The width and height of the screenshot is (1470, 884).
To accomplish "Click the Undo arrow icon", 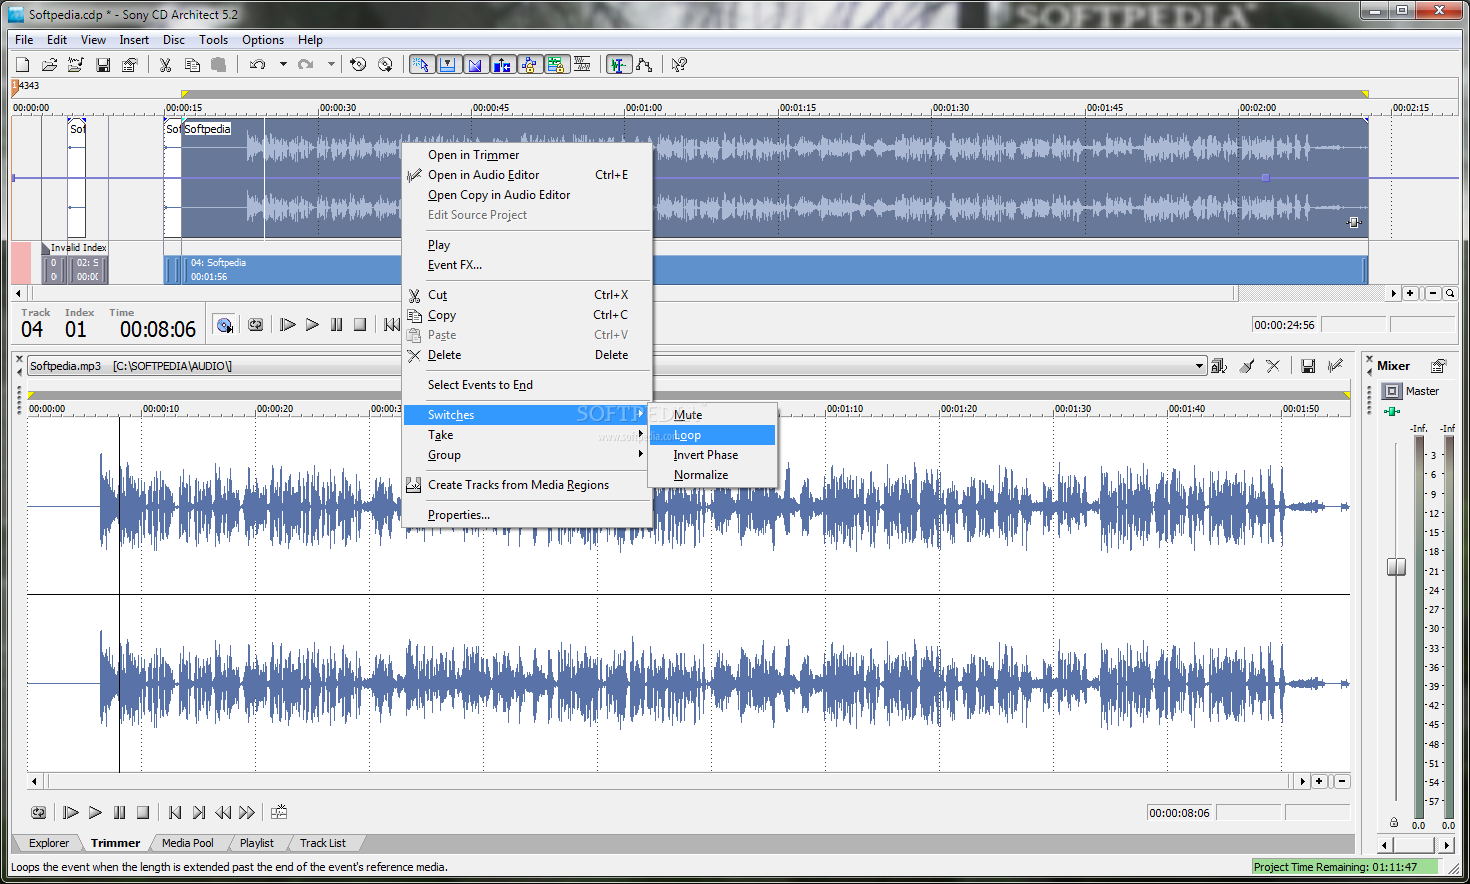I will point(257,65).
